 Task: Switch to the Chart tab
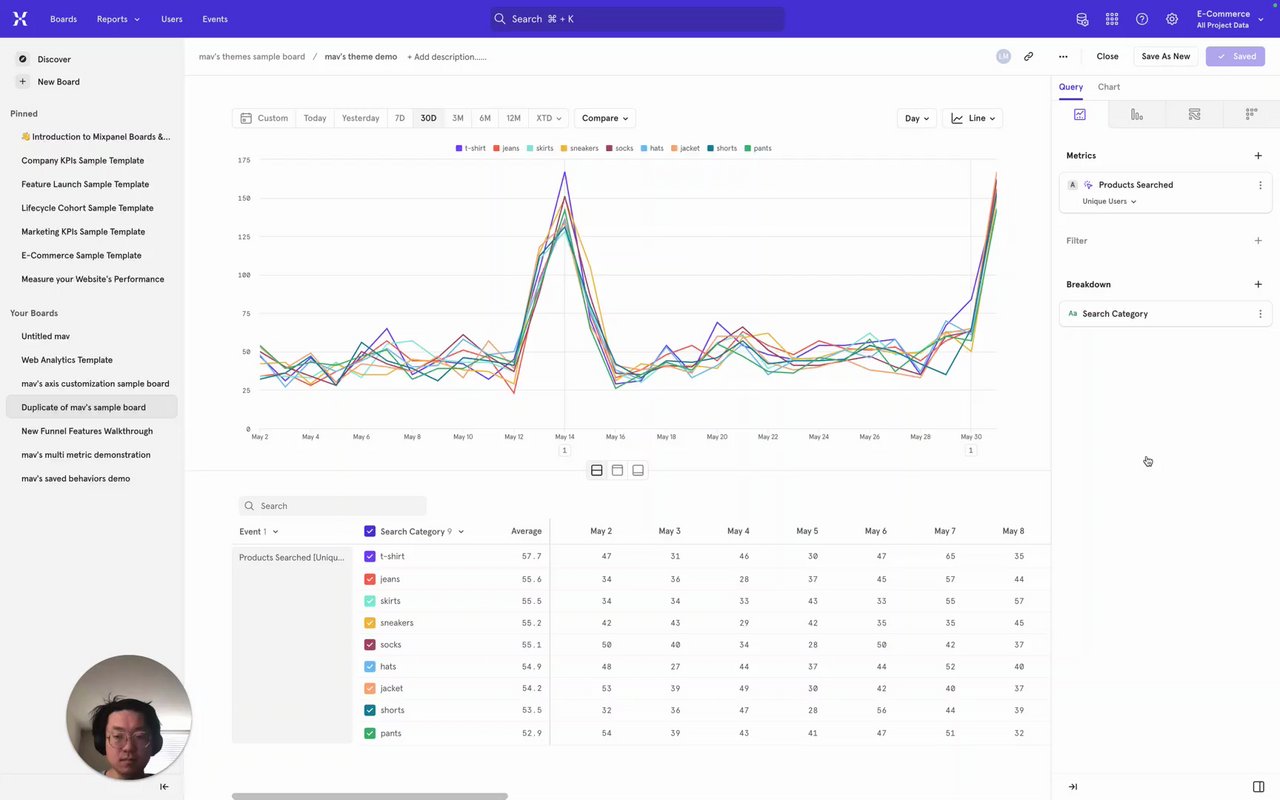coord(1109,87)
